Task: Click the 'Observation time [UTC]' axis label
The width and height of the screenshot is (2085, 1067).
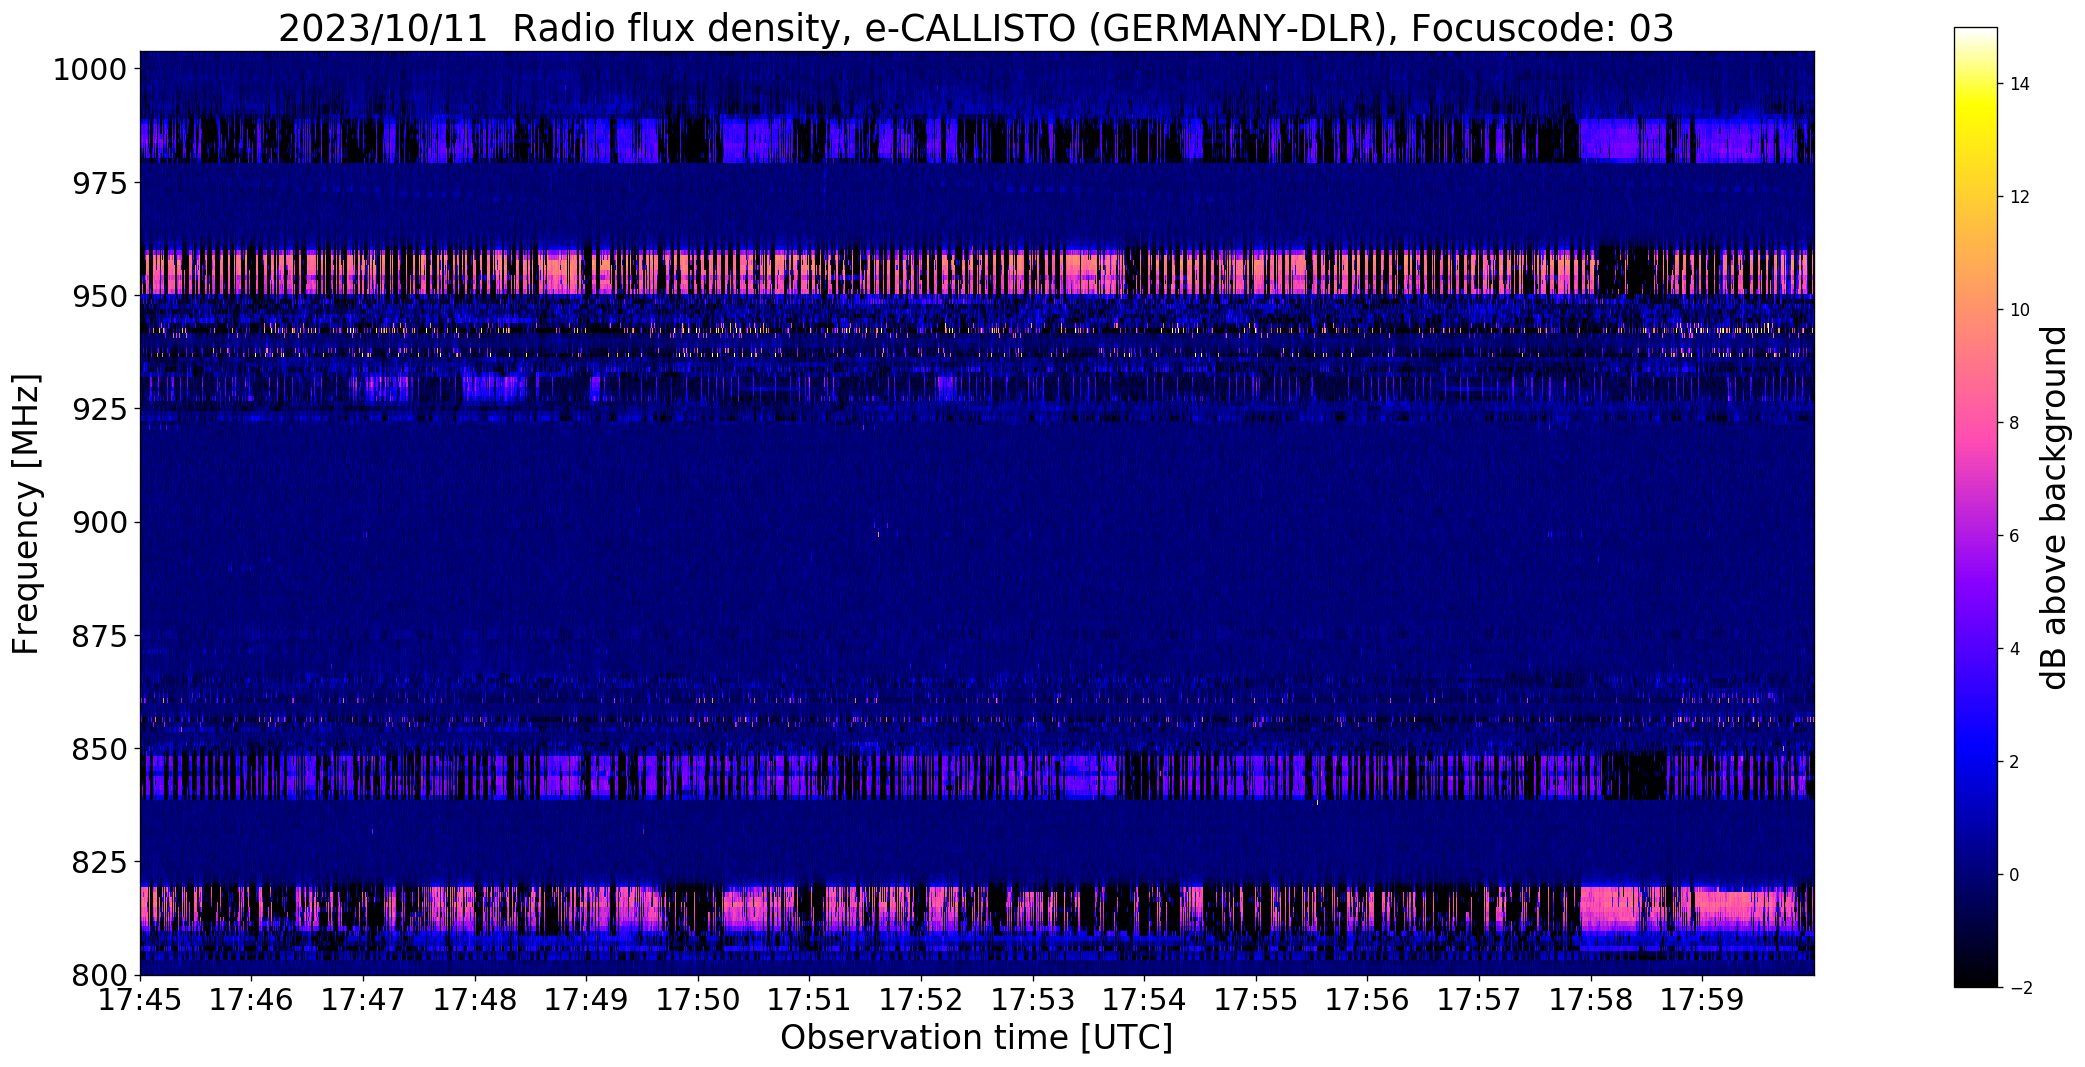Action: [976, 1038]
